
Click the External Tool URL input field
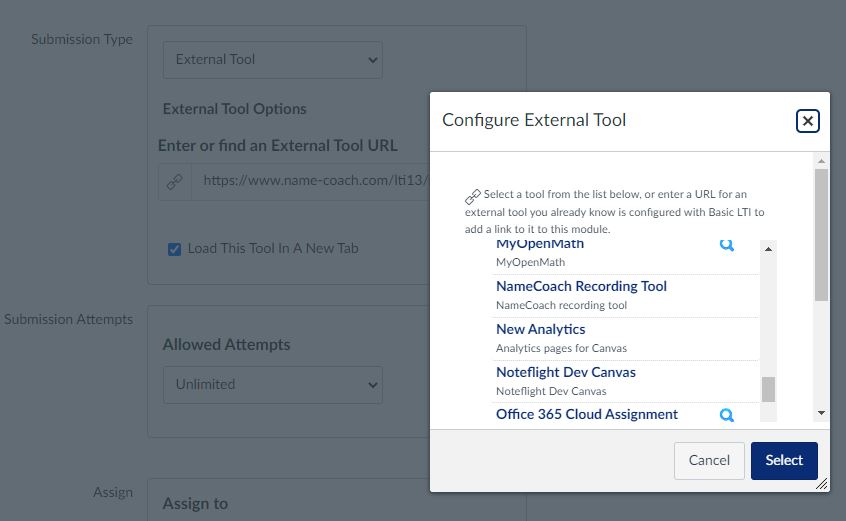311,182
